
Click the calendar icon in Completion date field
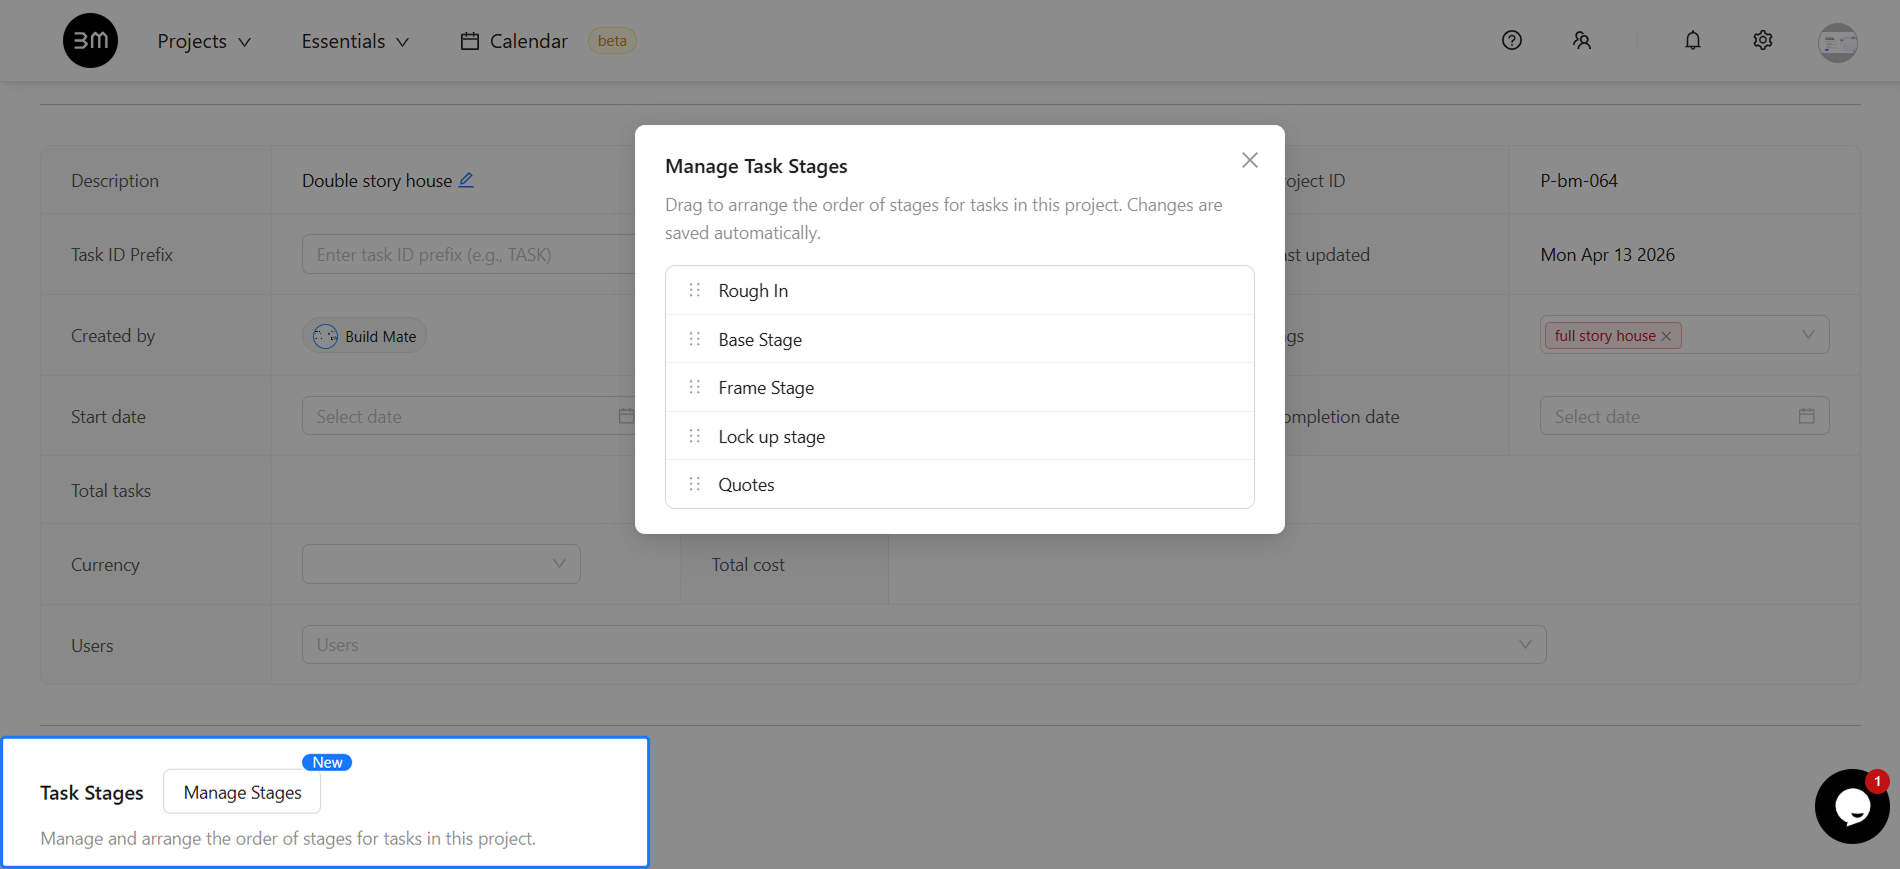(1806, 416)
